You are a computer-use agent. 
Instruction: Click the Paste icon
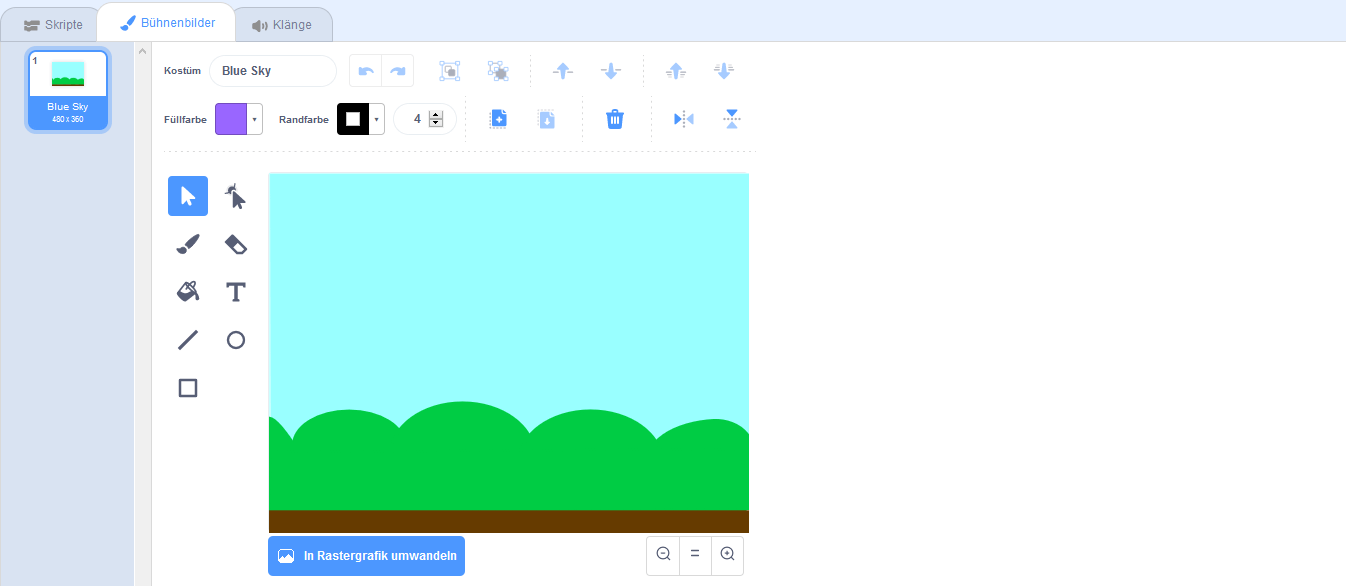[x=546, y=119]
